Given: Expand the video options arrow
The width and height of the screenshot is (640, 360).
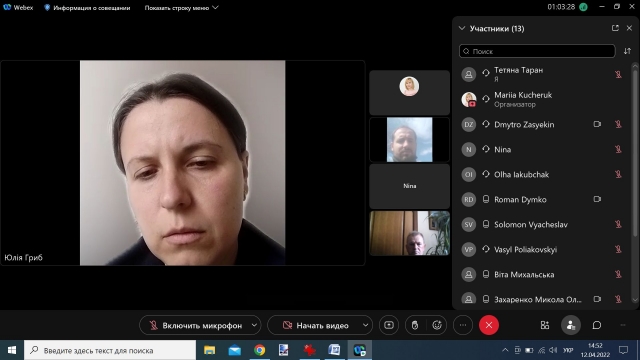Looking at the screenshot, I should [x=365, y=325].
